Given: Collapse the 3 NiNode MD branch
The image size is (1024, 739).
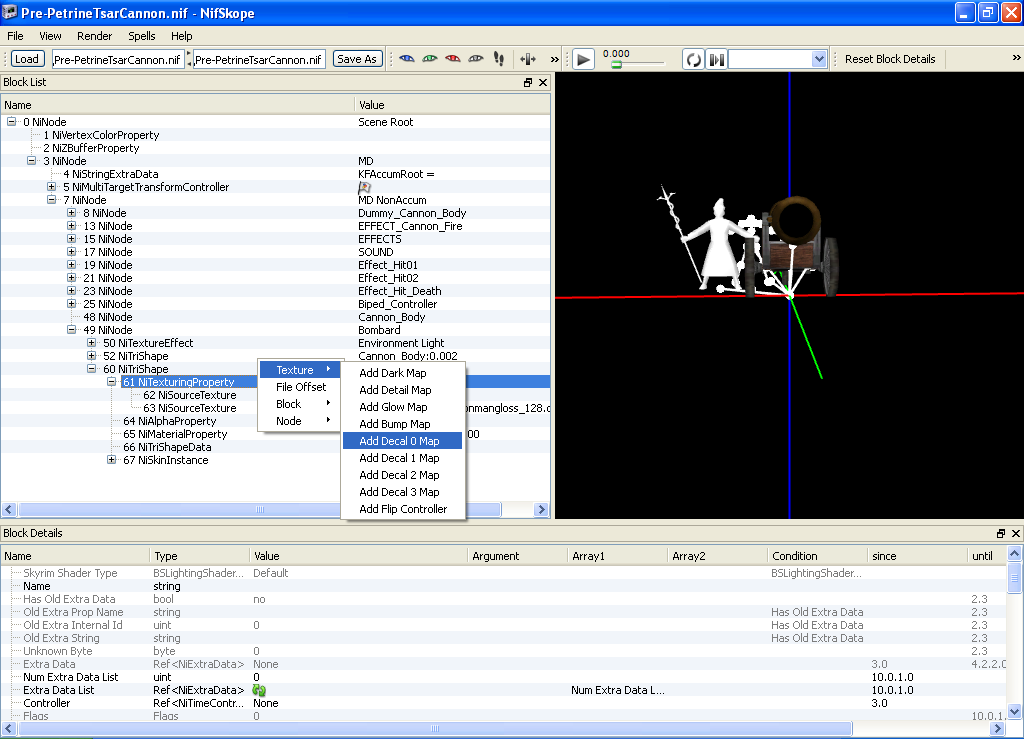Looking at the screenshot, I should pos(31,161).
